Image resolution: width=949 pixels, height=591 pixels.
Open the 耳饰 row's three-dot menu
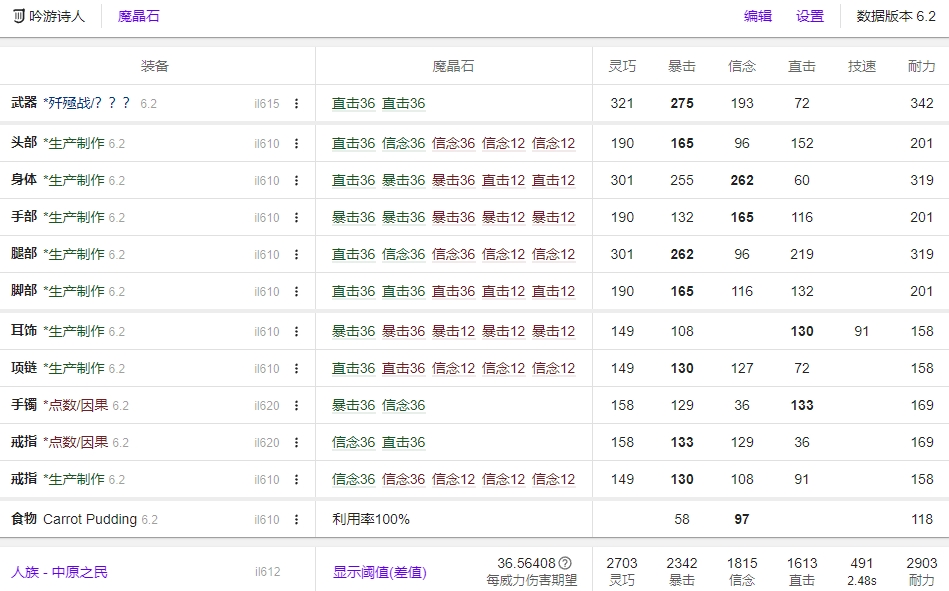(294, 330)
